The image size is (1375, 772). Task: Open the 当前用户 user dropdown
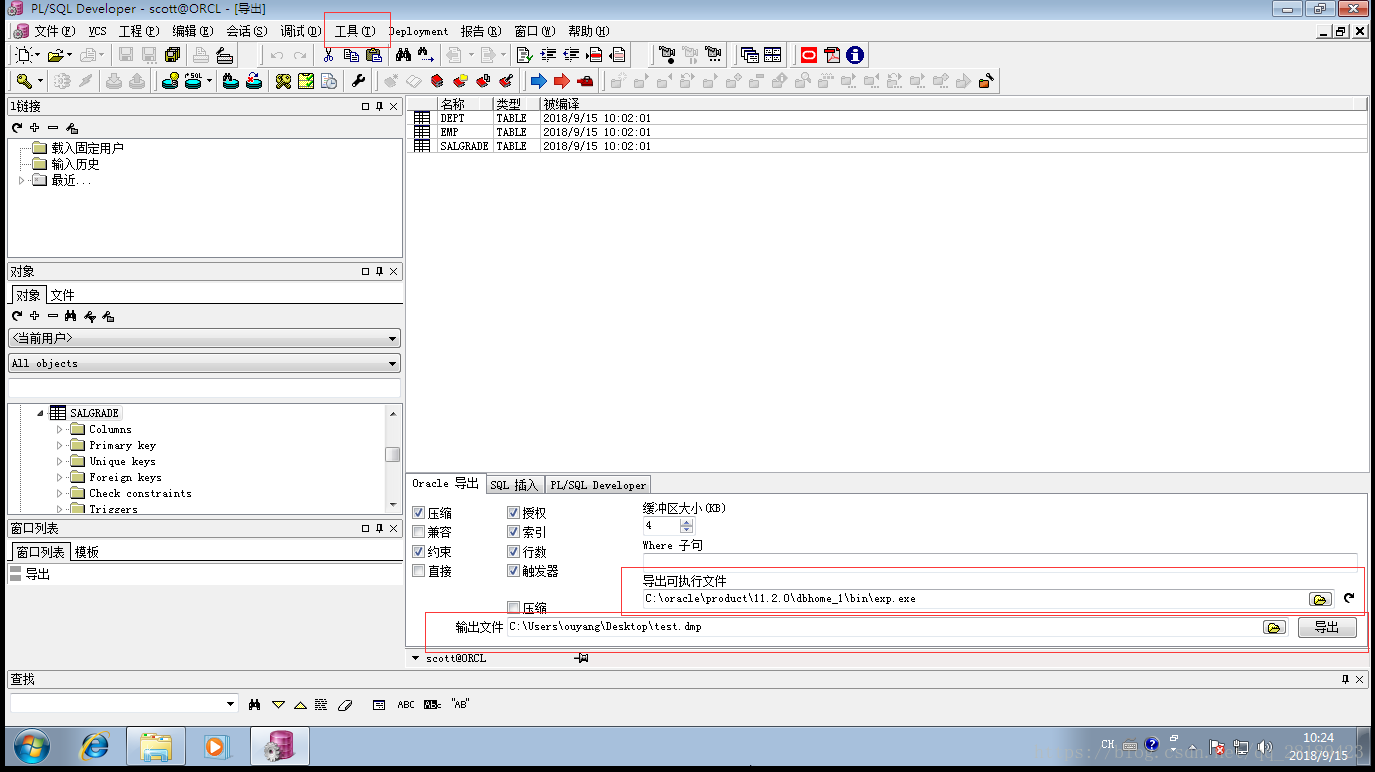[391, 337]
